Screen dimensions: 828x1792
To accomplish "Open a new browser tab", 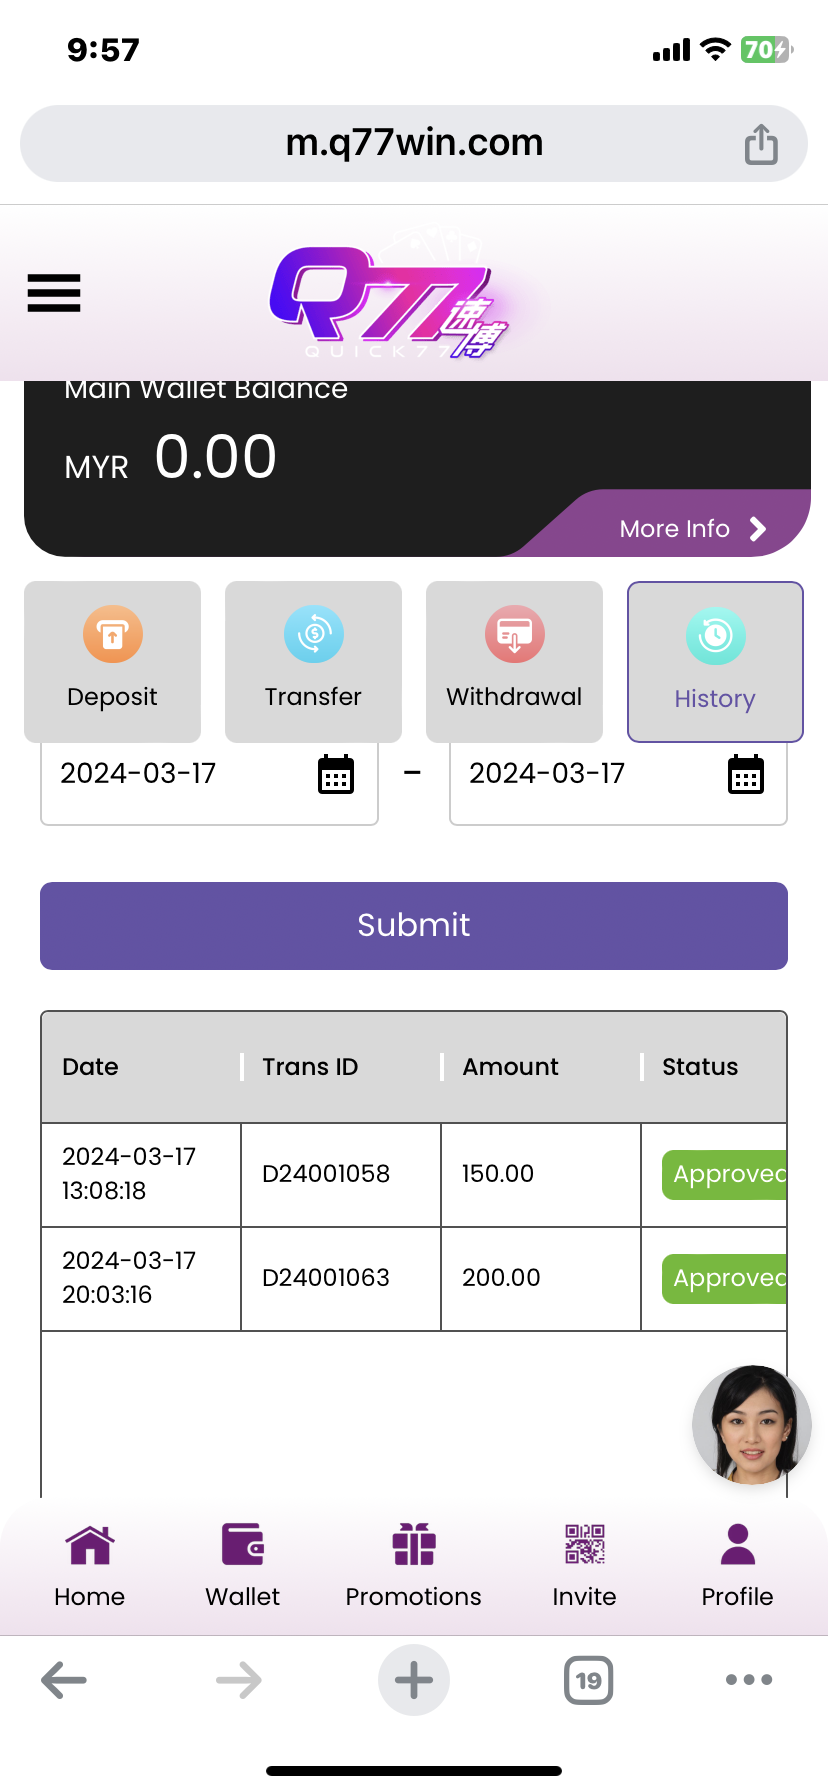I will click(x=414, y=1680).
